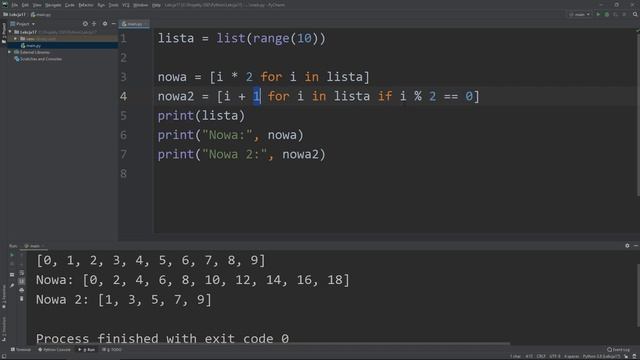This screenshot has height=360, width=640.
Task: Click Rerun green arrow in Run panel
Action: [x=12, y=255]
